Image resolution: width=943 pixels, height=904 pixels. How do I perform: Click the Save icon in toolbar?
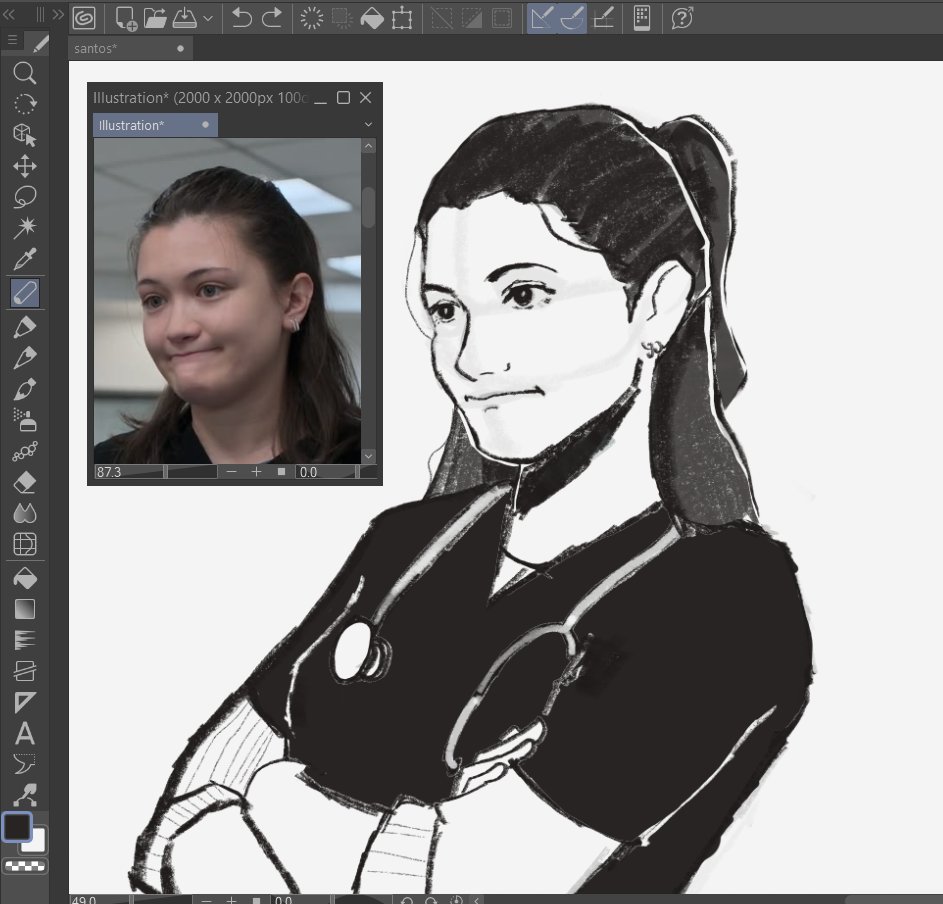[185, 18]
